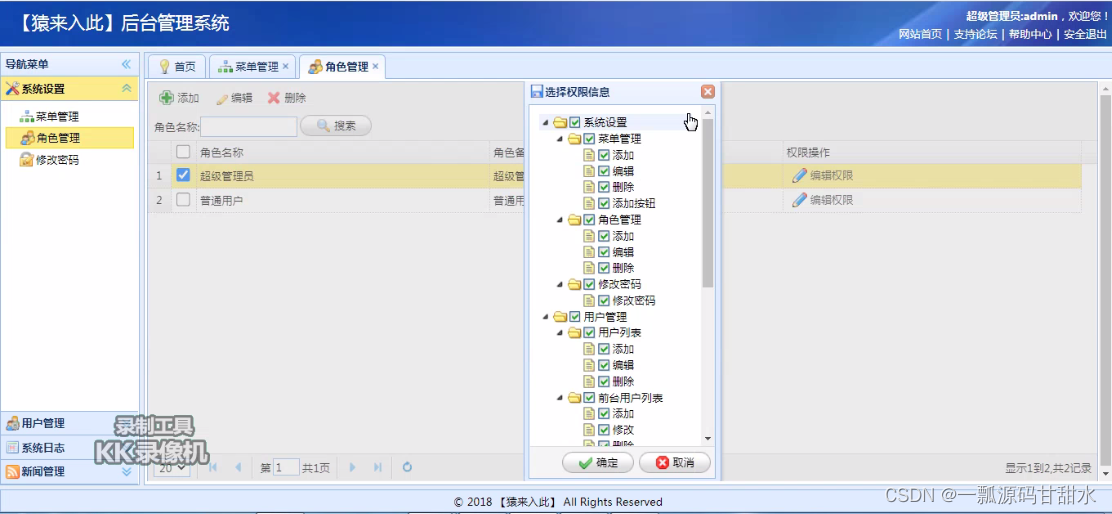Switch to the 首页 tab

(177, 67)
